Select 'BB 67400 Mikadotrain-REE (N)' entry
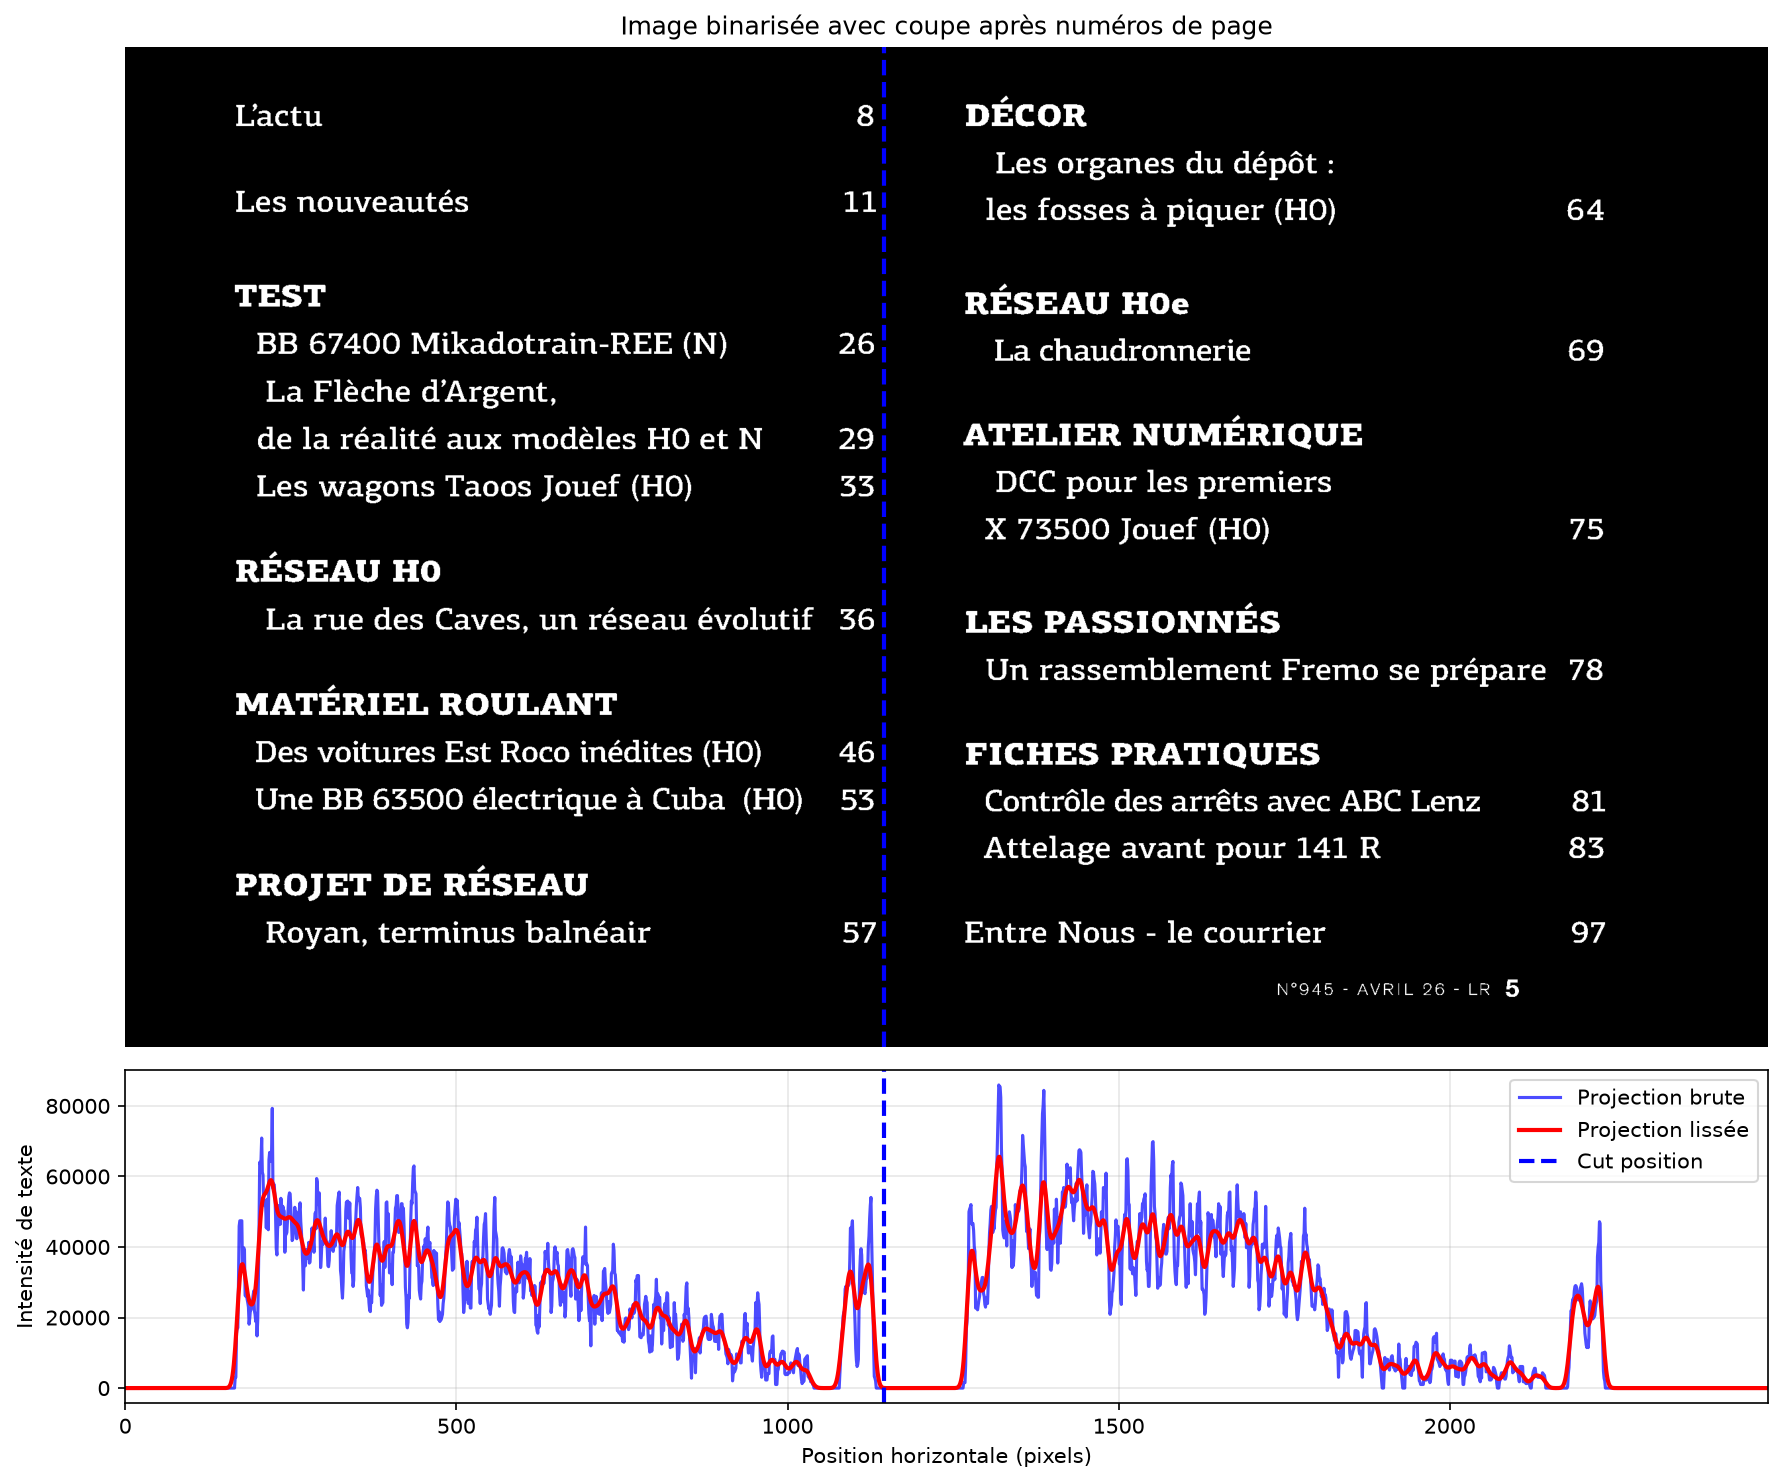Viewport: 1783px width, 1483px height. pyautogui.click(x=491, y=344)
